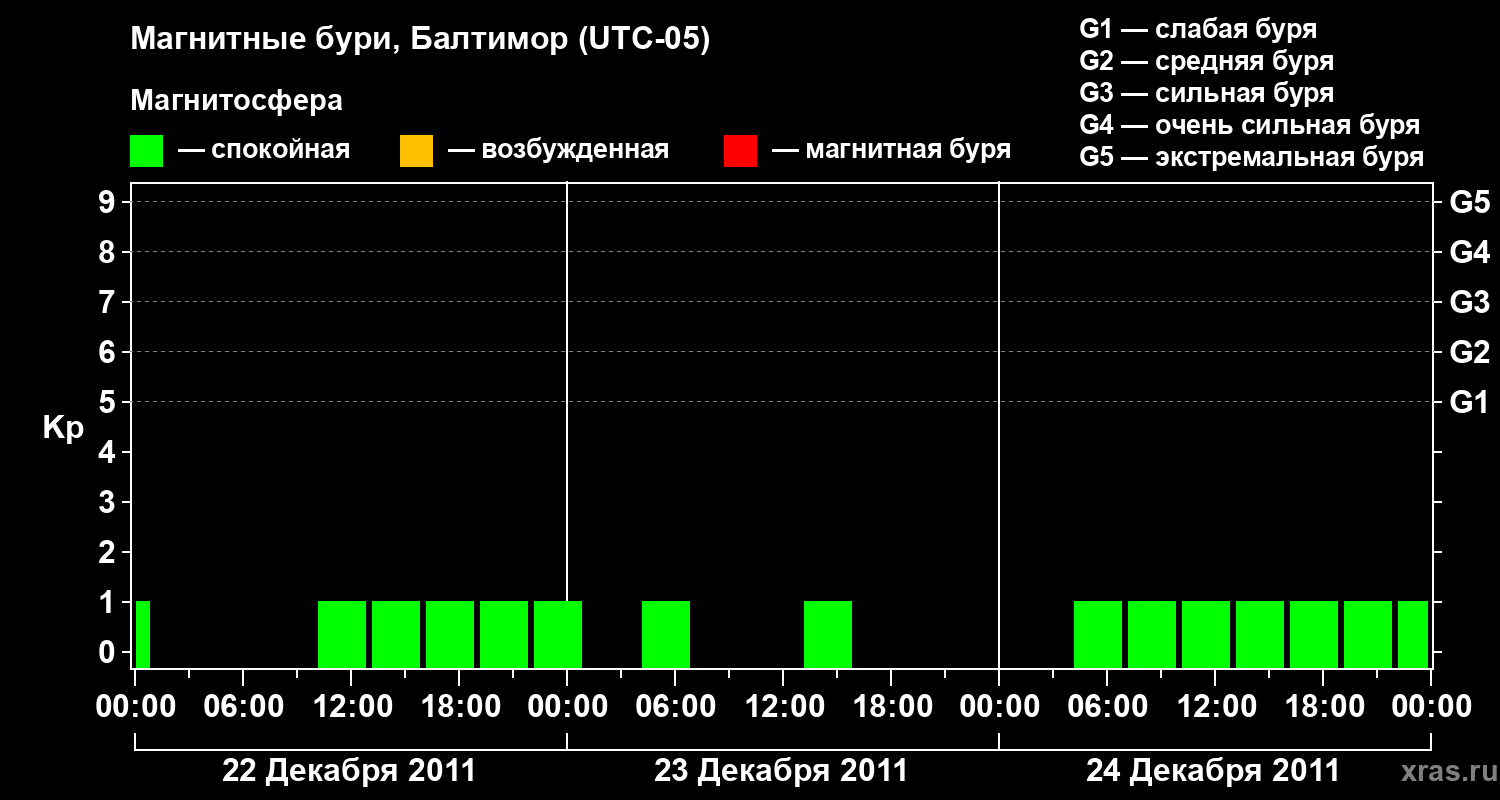1500x800 pixels.
Task: Click the green bar at 06:00 on 24 December
Action: (x=1098, y=634)
